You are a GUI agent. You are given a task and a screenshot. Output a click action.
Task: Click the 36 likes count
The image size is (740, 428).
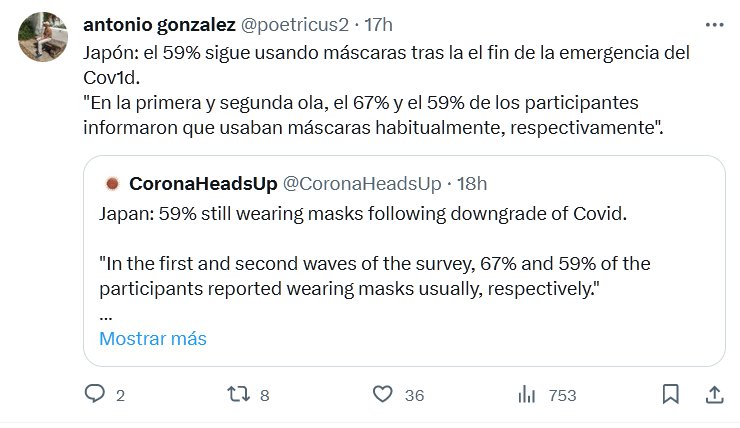tap(414, 395)
